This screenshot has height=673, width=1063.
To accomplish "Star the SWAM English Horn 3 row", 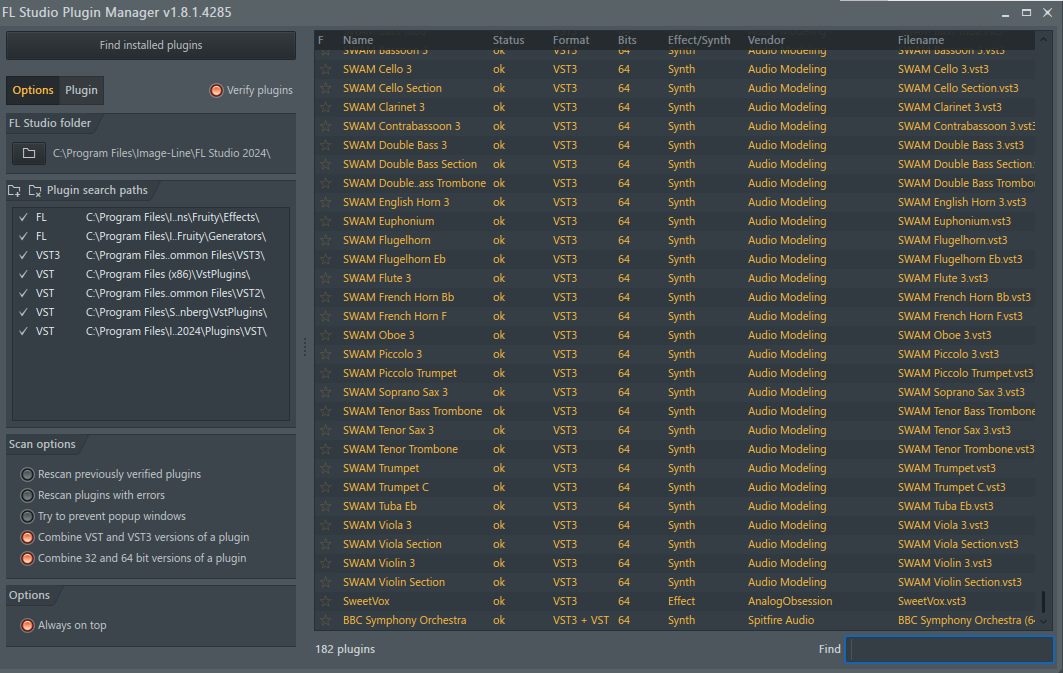I will [x=326, y=202].
